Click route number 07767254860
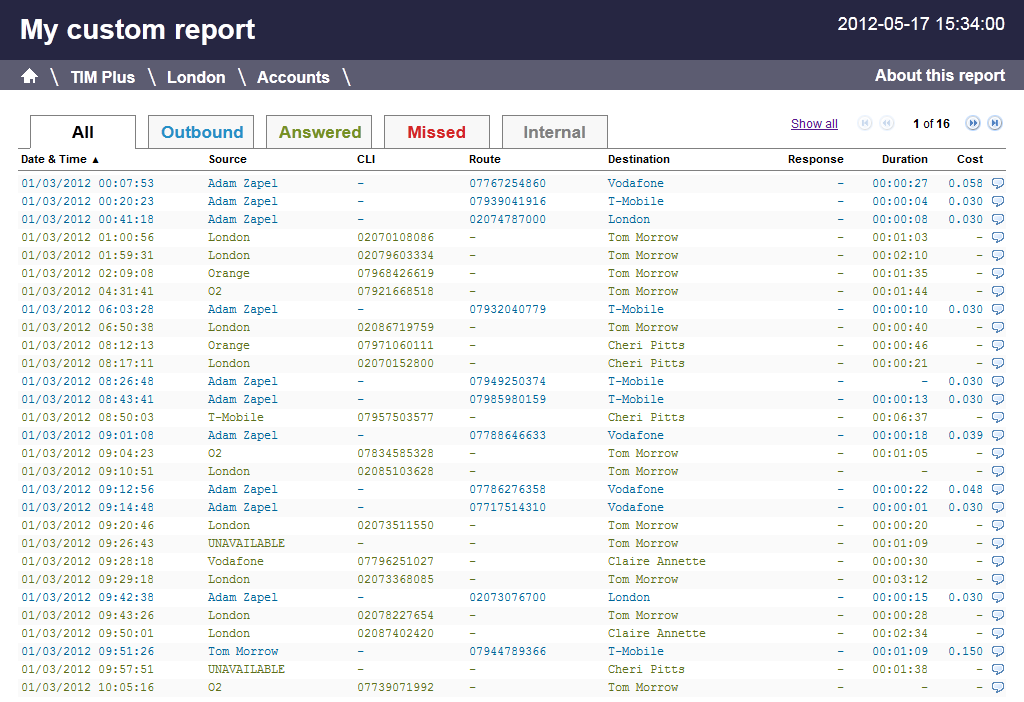This screenshot has height=702, width=1024. tap(507, 183)
